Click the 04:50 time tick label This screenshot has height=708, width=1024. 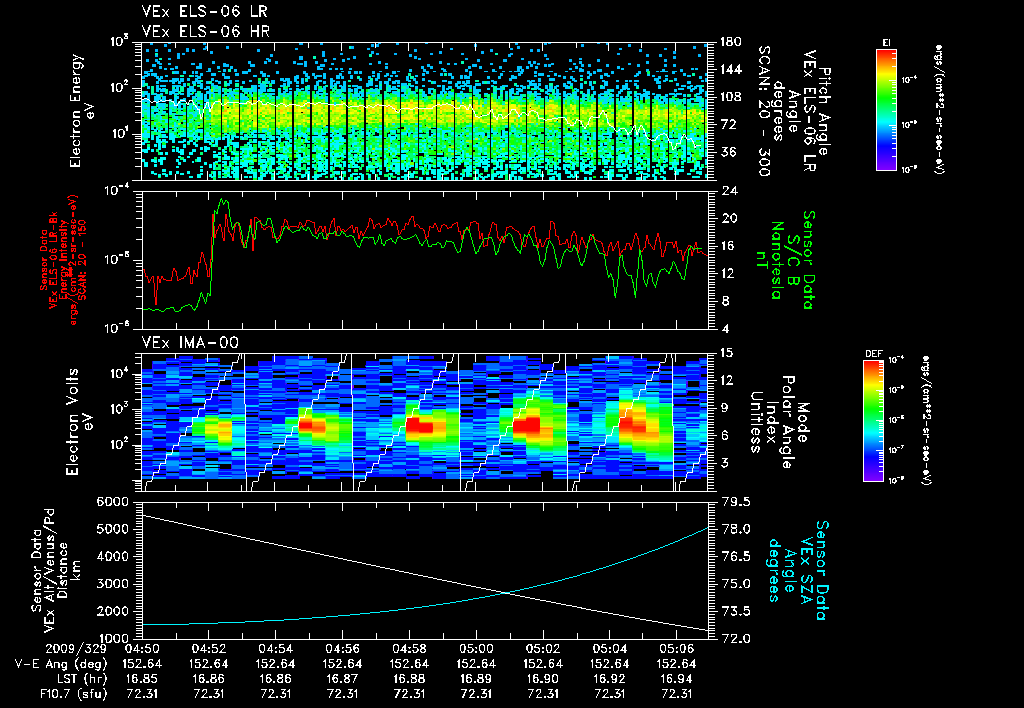tap(142, 650)
